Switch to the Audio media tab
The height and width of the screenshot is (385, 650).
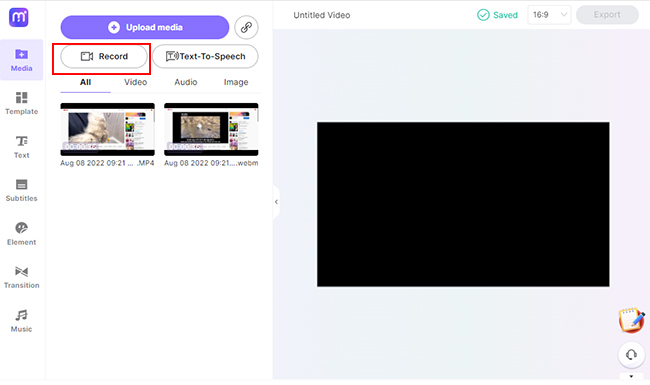click(186, 82)
